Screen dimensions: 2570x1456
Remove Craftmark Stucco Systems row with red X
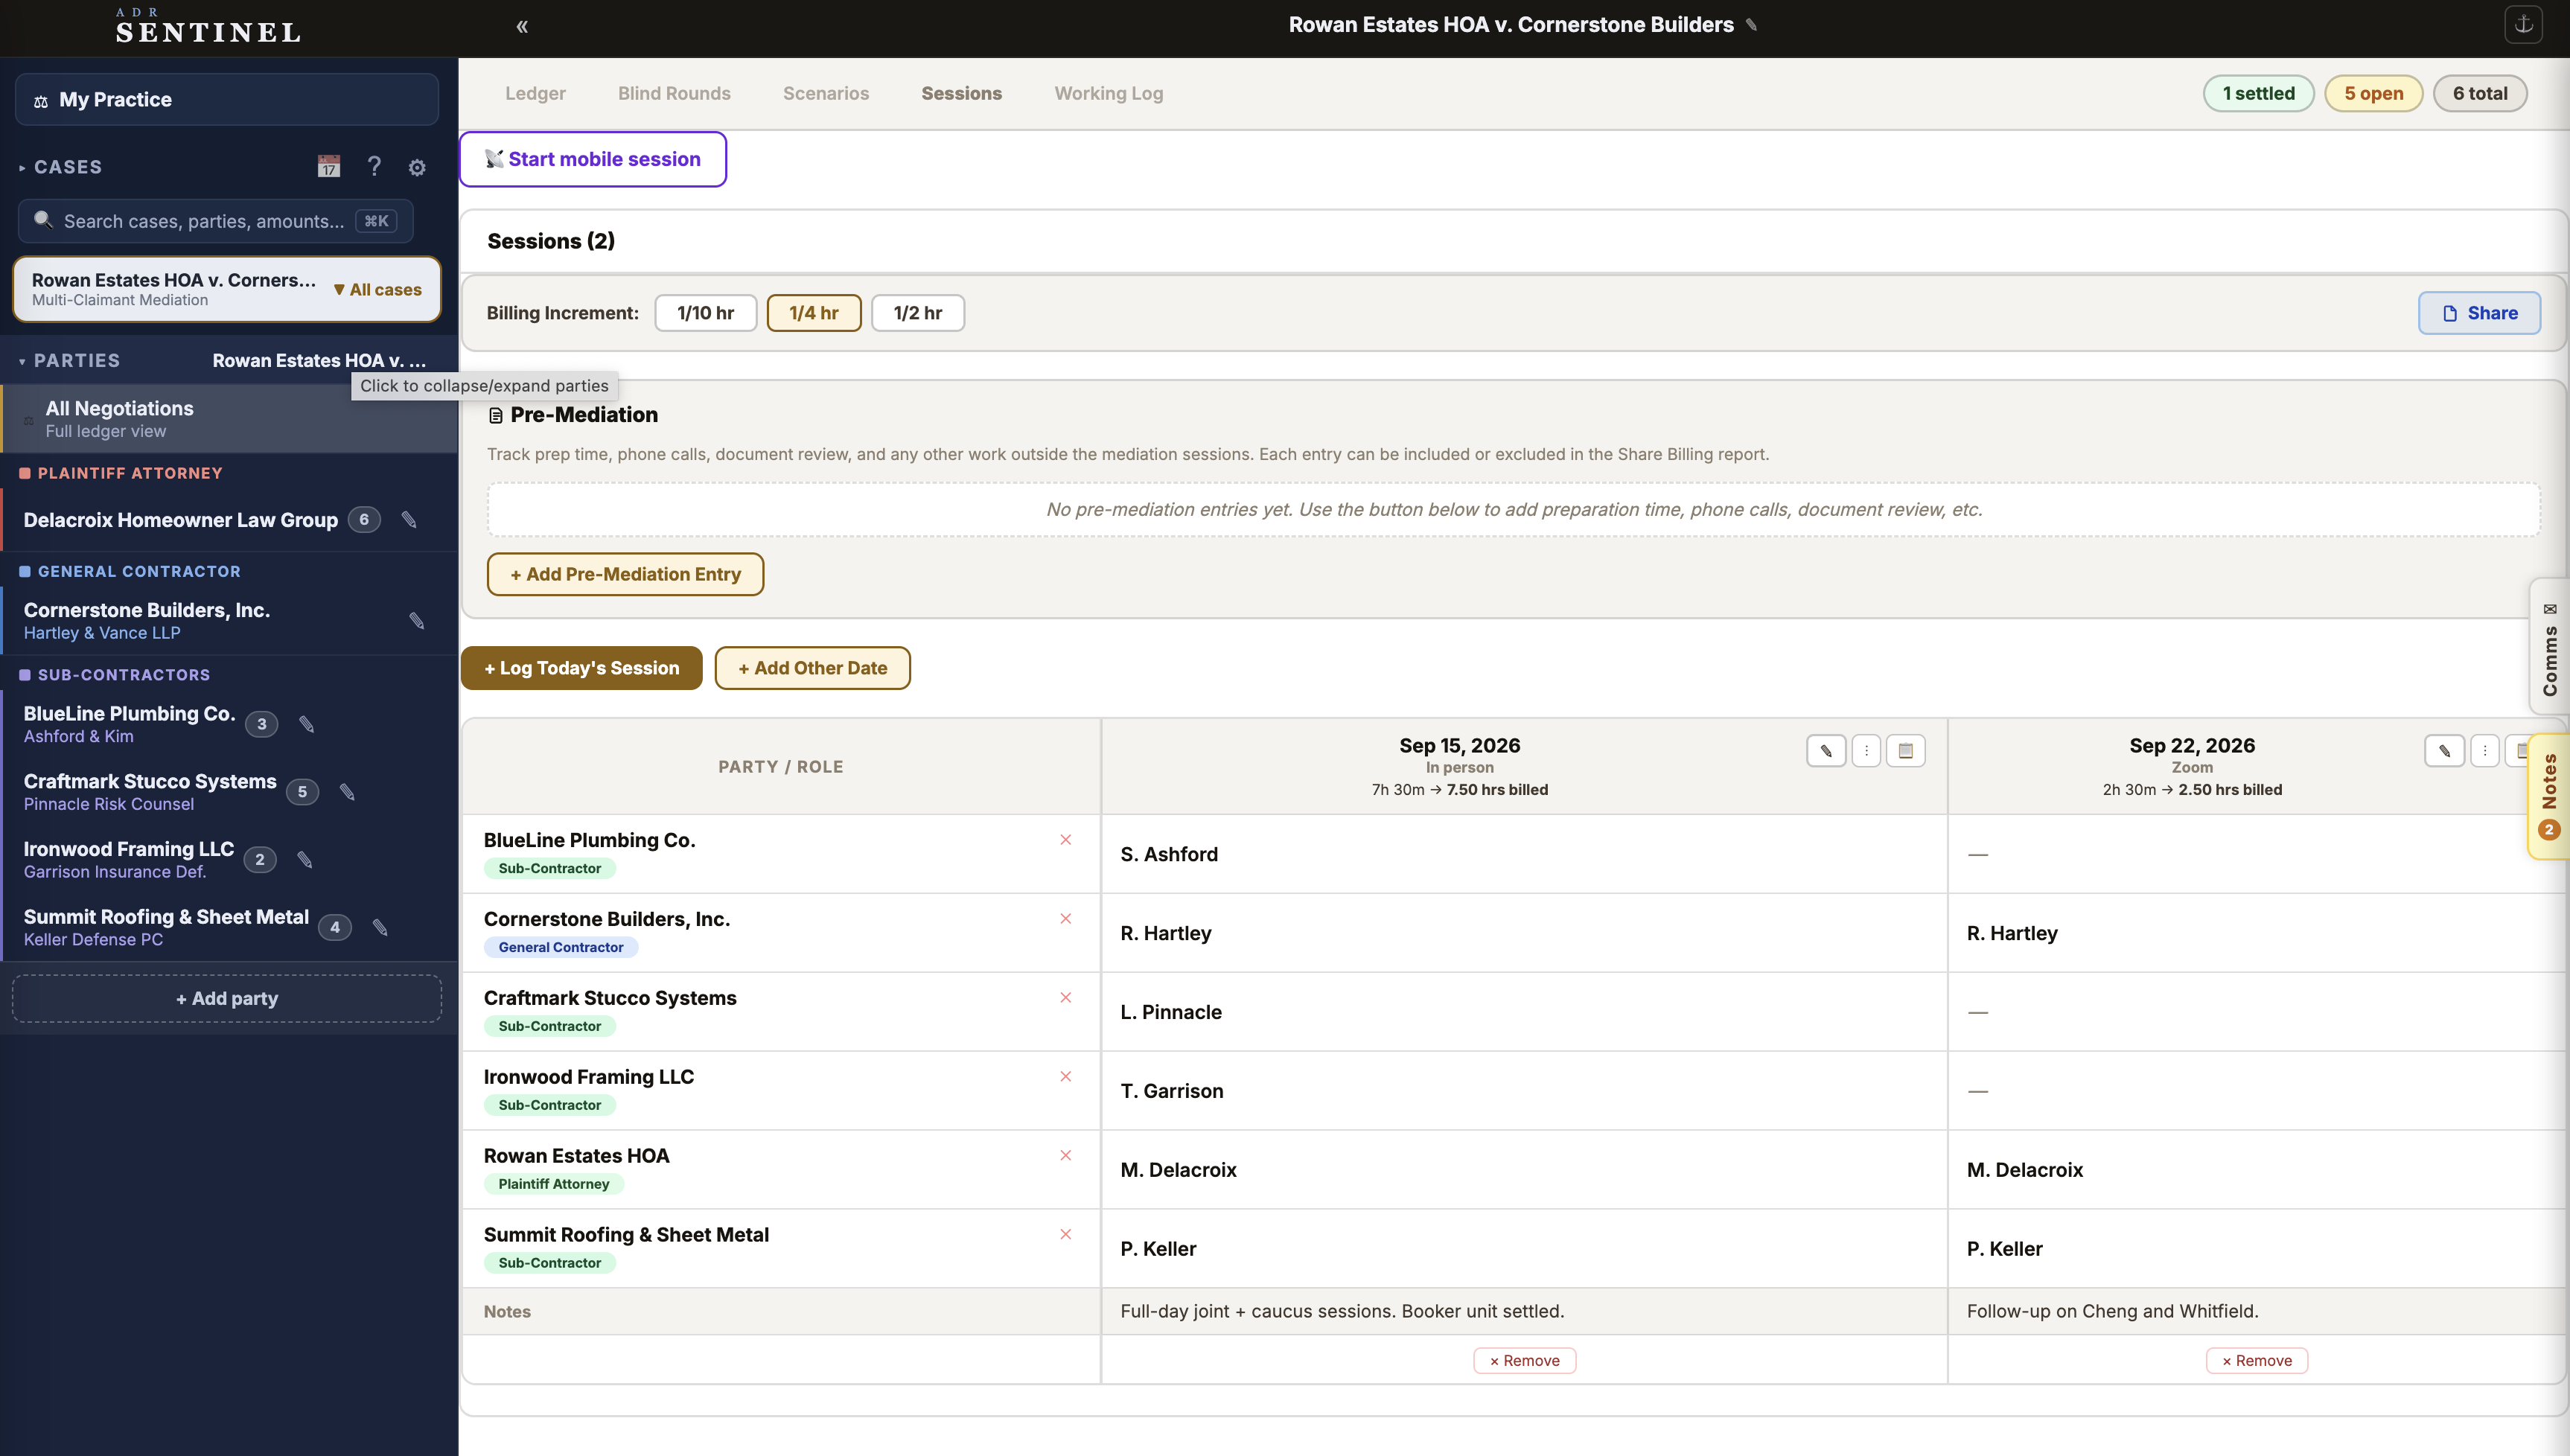(x=1066, y=998)
